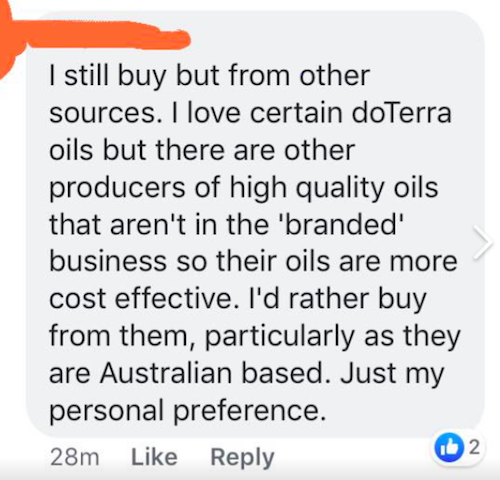This screenshot has width=500, height=480.
Task: Click the word 'particularly' in the comment
Action: tap(279, 336)
